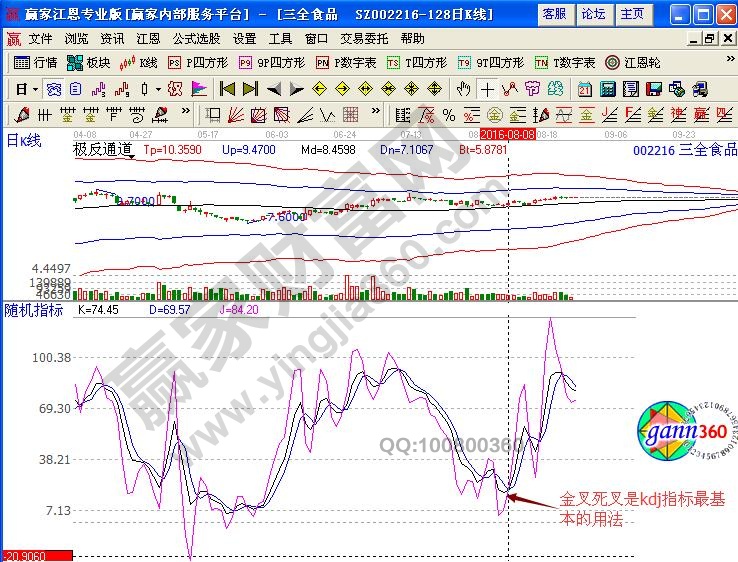Jump to first bar with green skip-back arrow
The width and height of the screenshot is (738, 562).
click(x=228, y=89)
